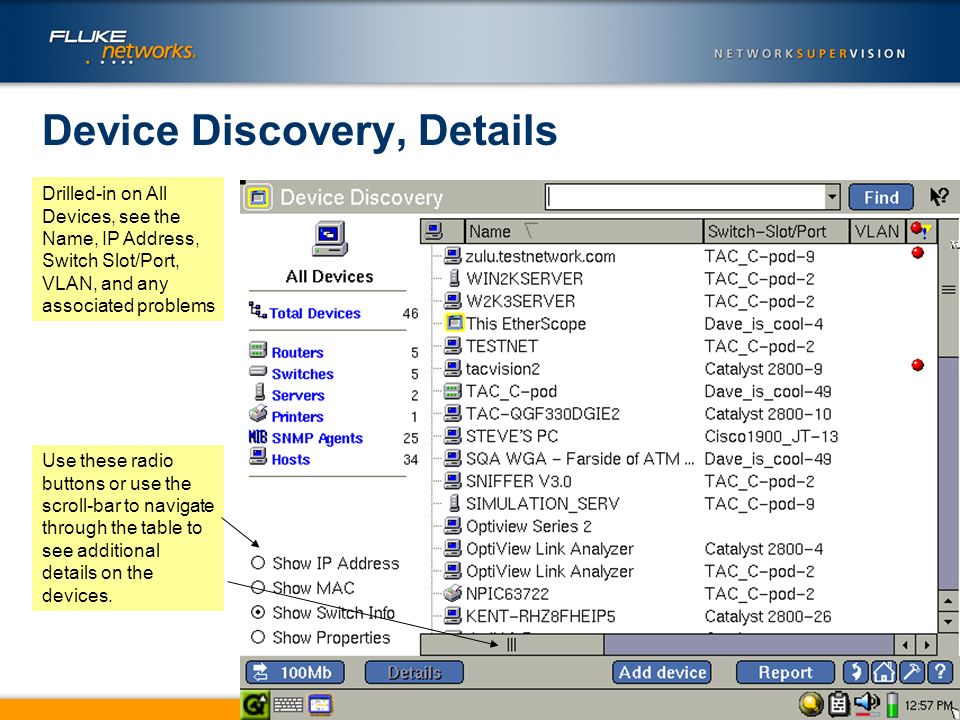960x720 pixels.
Task: Click the horizontal scrollbar right arrow
Action: (927, 645)
